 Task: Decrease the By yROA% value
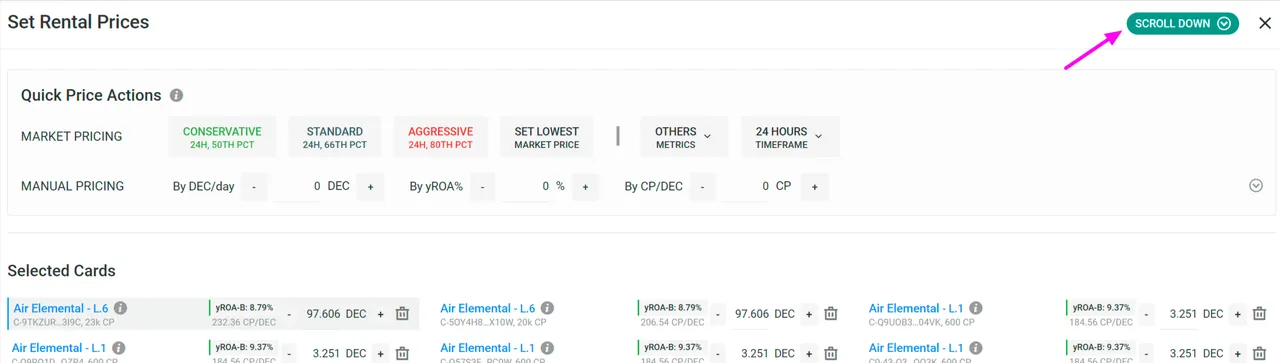(x=483, y=187)
